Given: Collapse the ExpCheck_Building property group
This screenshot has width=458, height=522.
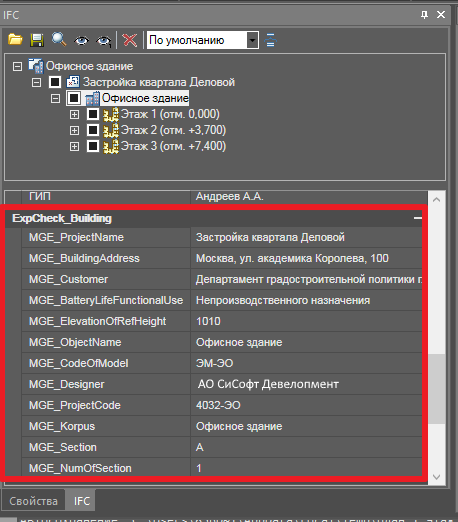Looking at the screenshot, I should (x=418, y=218).
